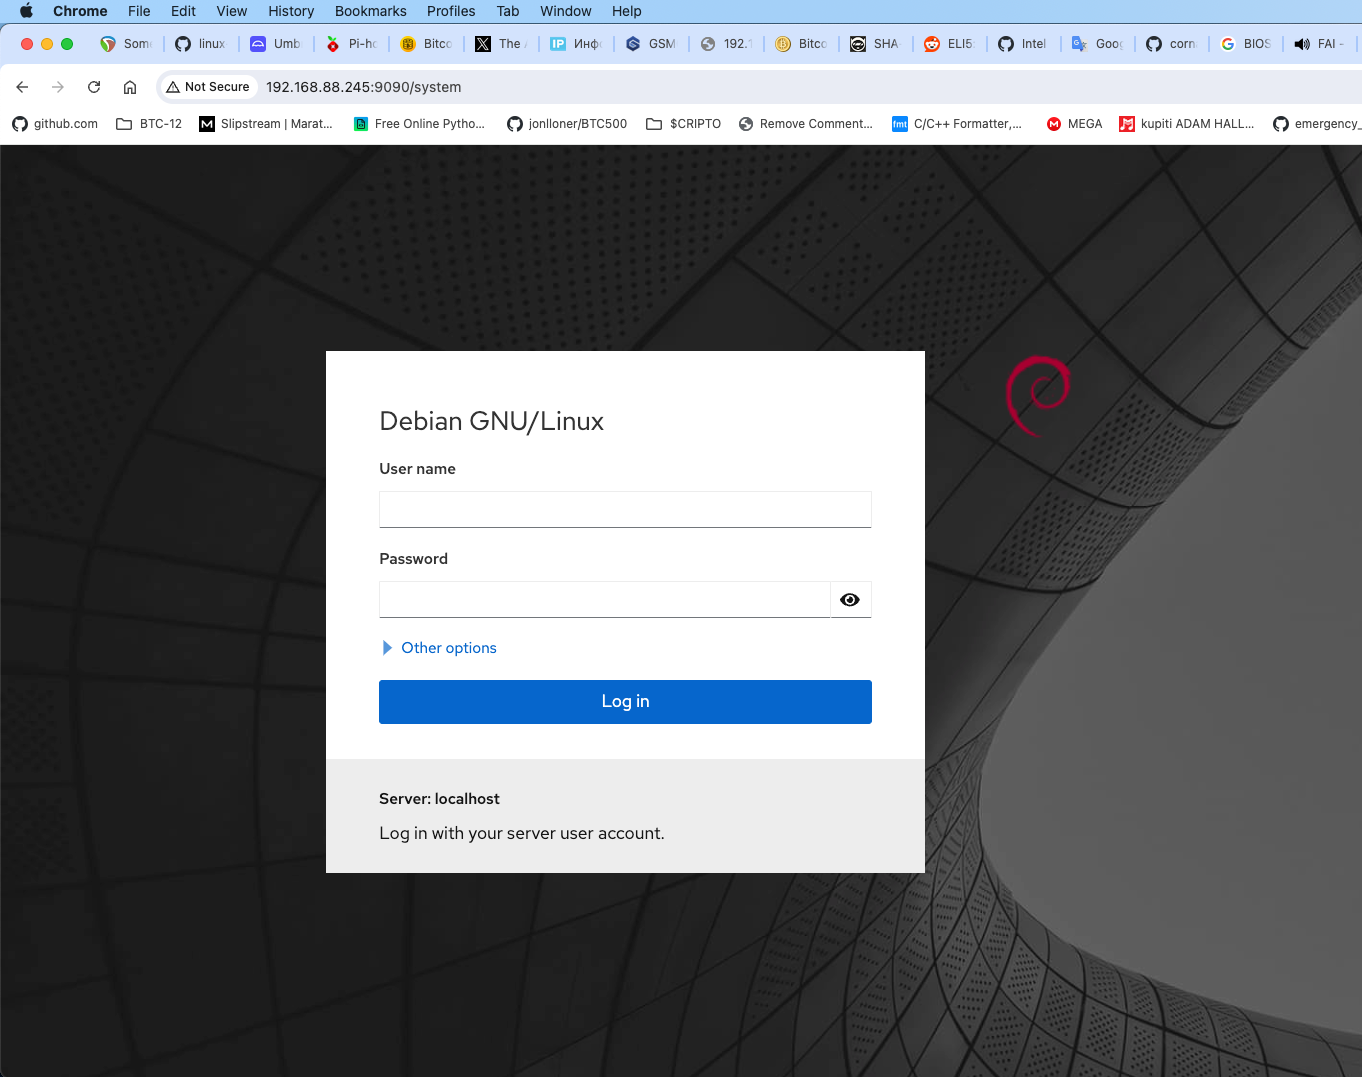Click the browser forward arrow

coord(58,87)
